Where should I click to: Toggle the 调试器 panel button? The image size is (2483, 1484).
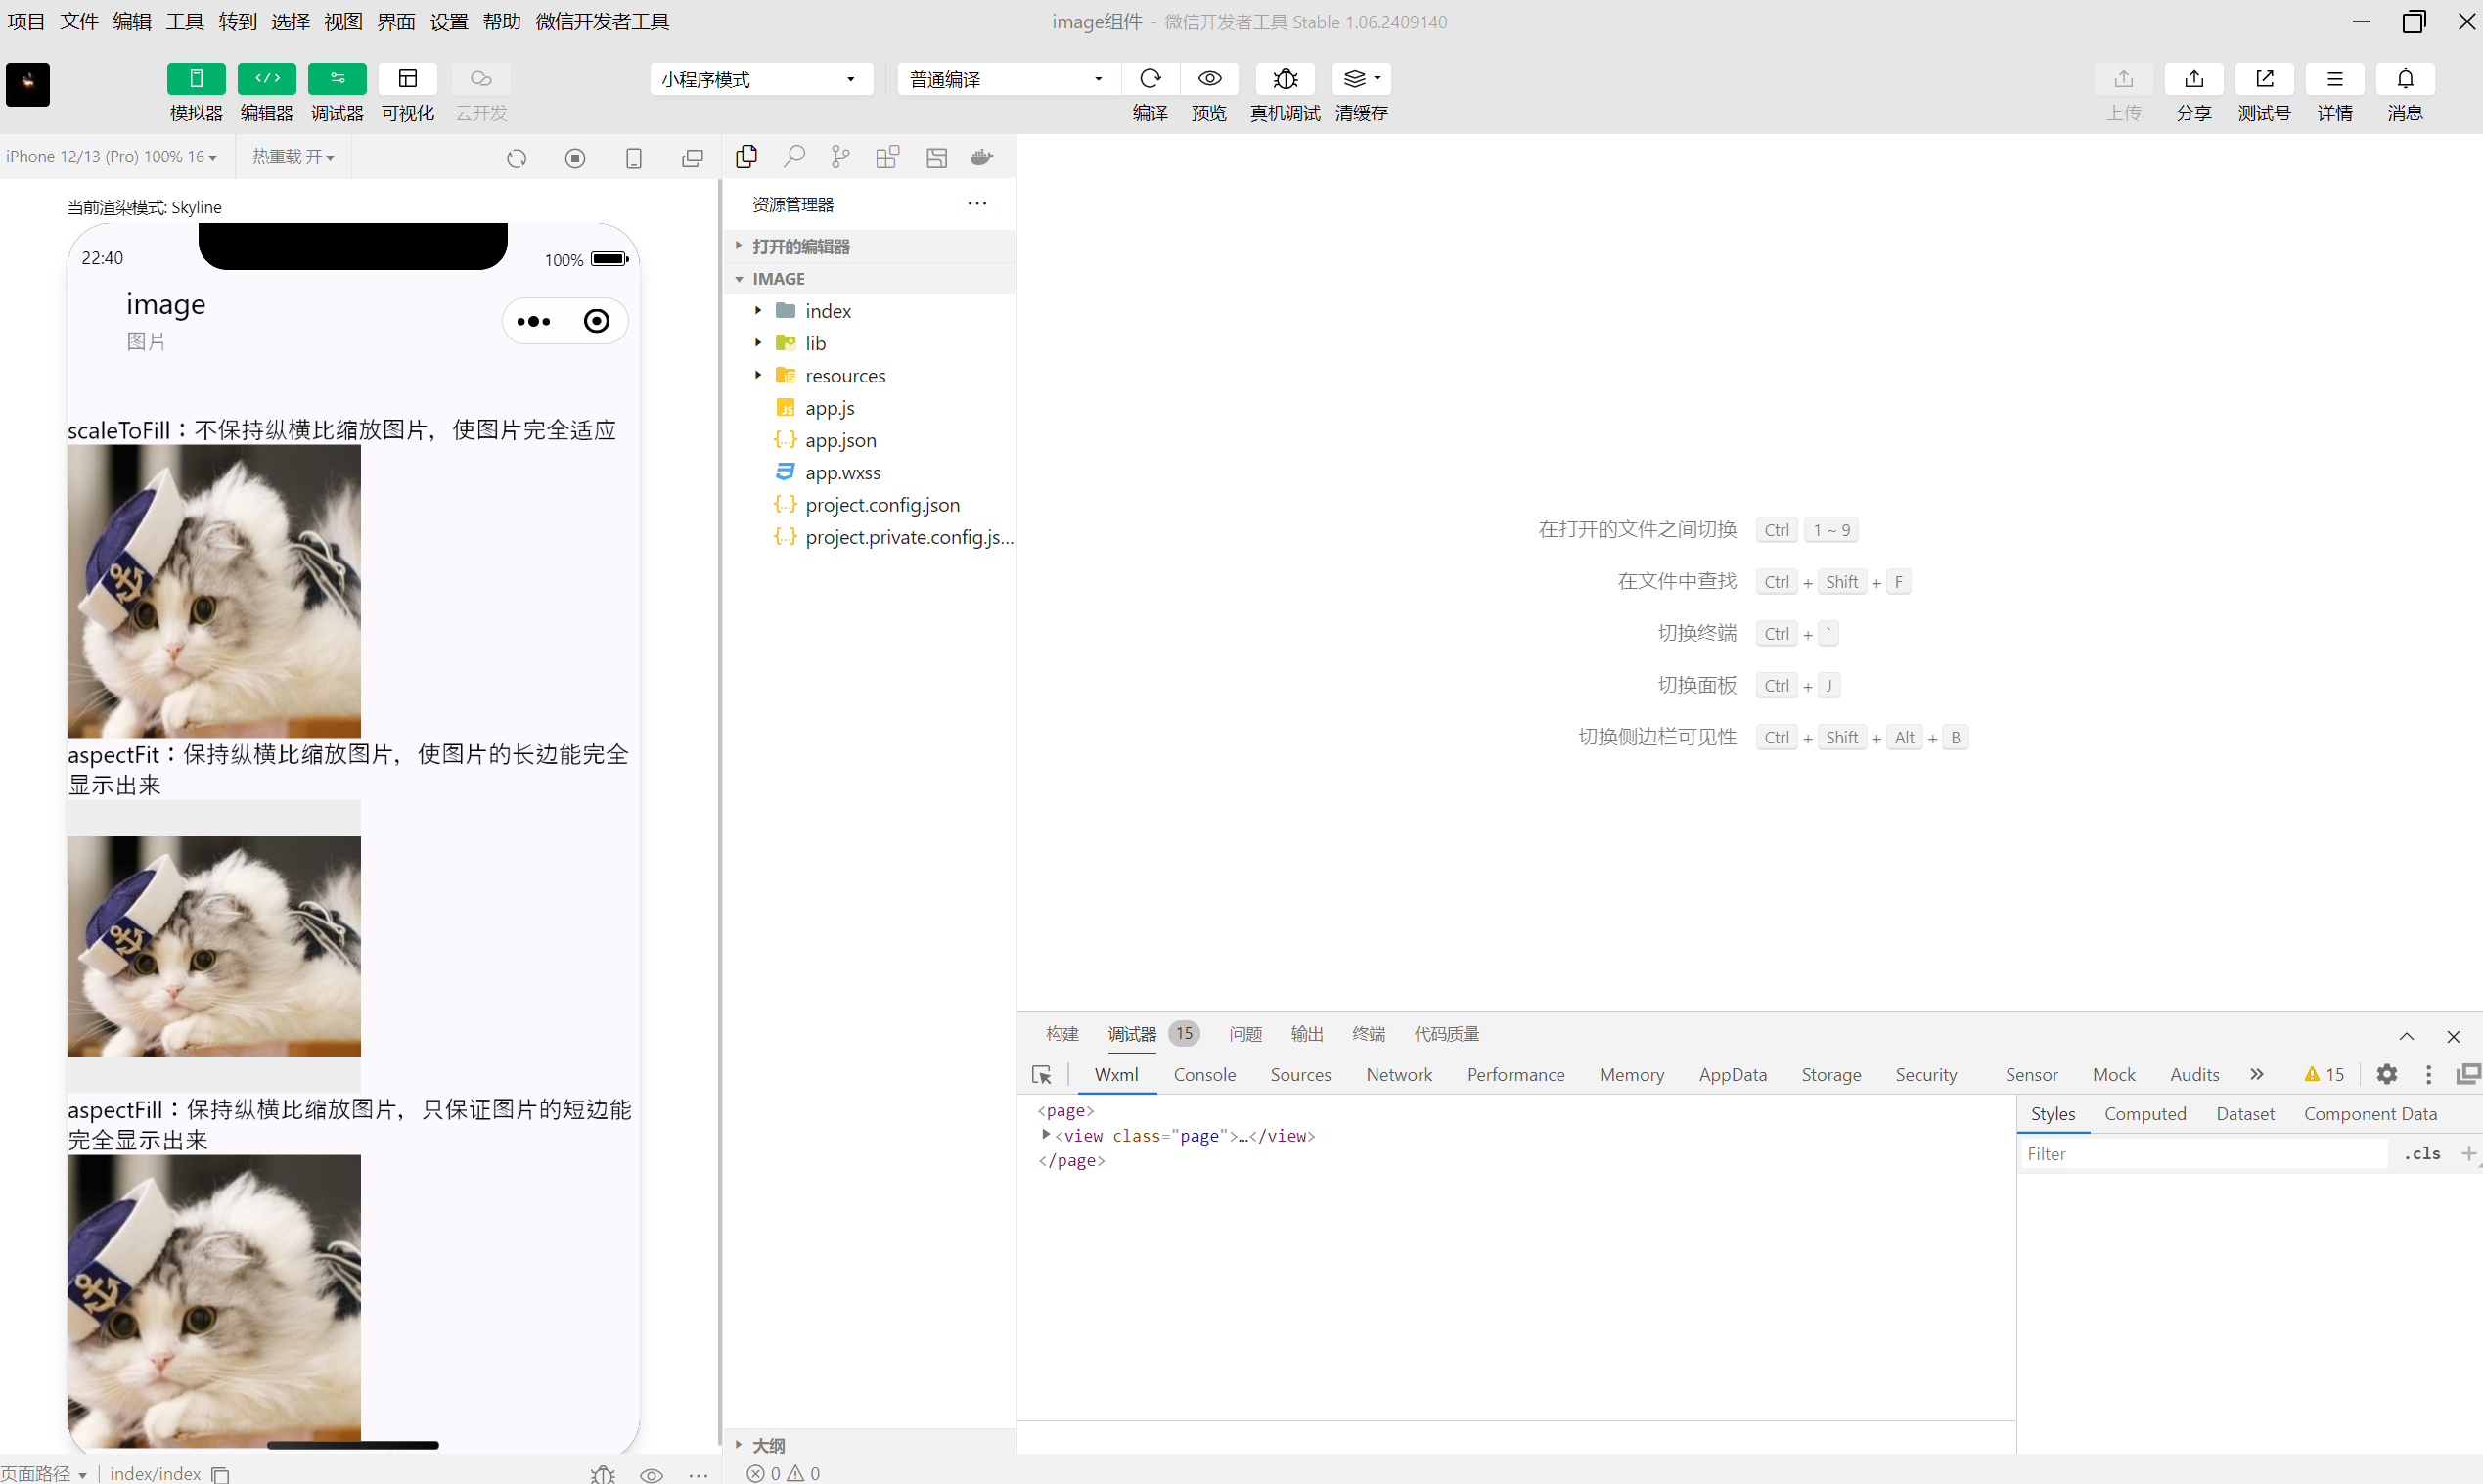[x=337, y=79]
